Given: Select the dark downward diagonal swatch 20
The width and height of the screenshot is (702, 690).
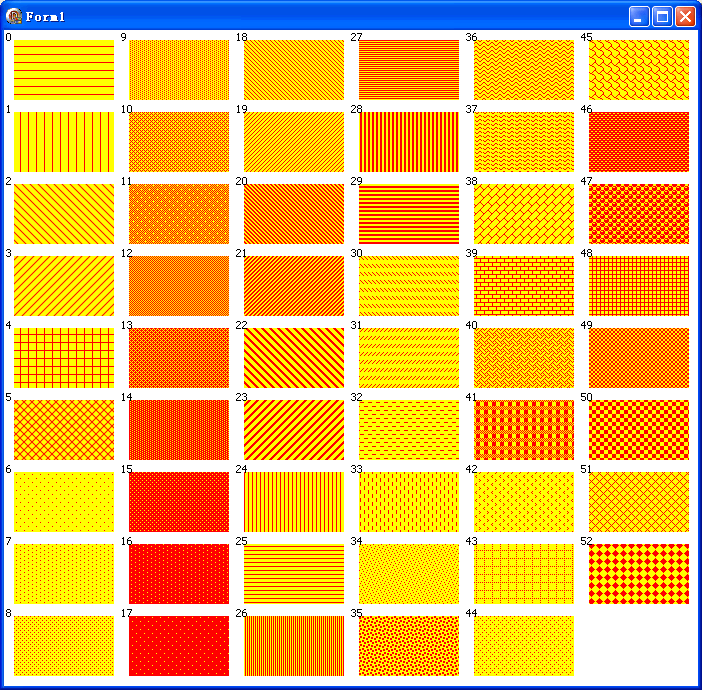Looking at the screenshot, I should tap(294, 214).
